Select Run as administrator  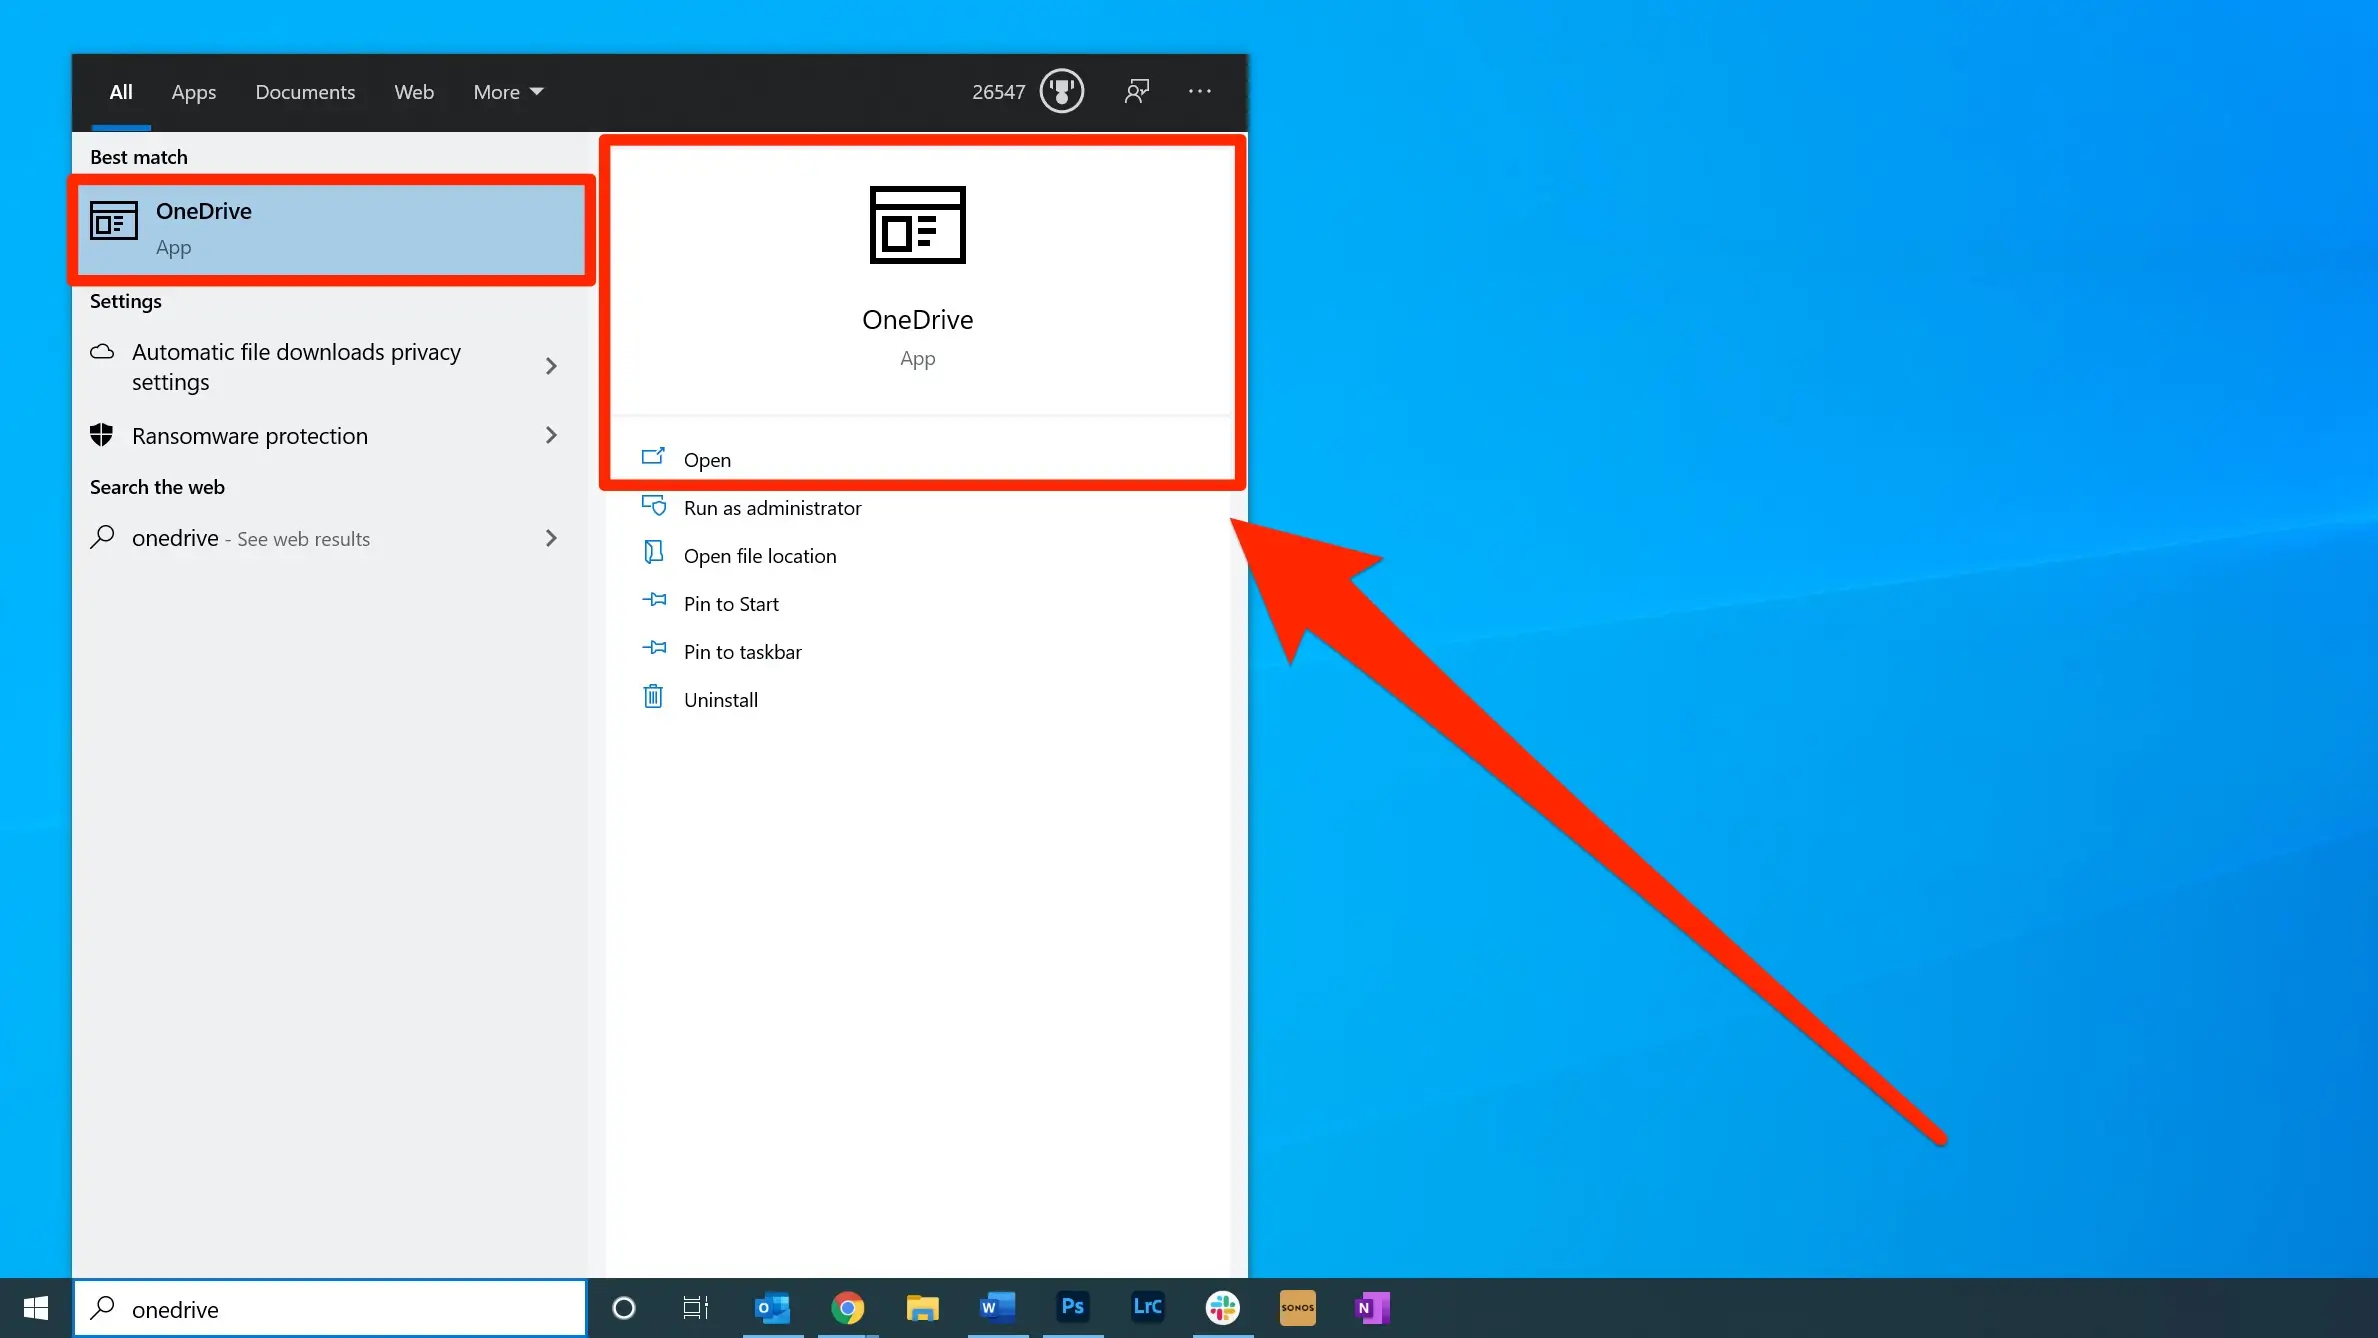771,508
